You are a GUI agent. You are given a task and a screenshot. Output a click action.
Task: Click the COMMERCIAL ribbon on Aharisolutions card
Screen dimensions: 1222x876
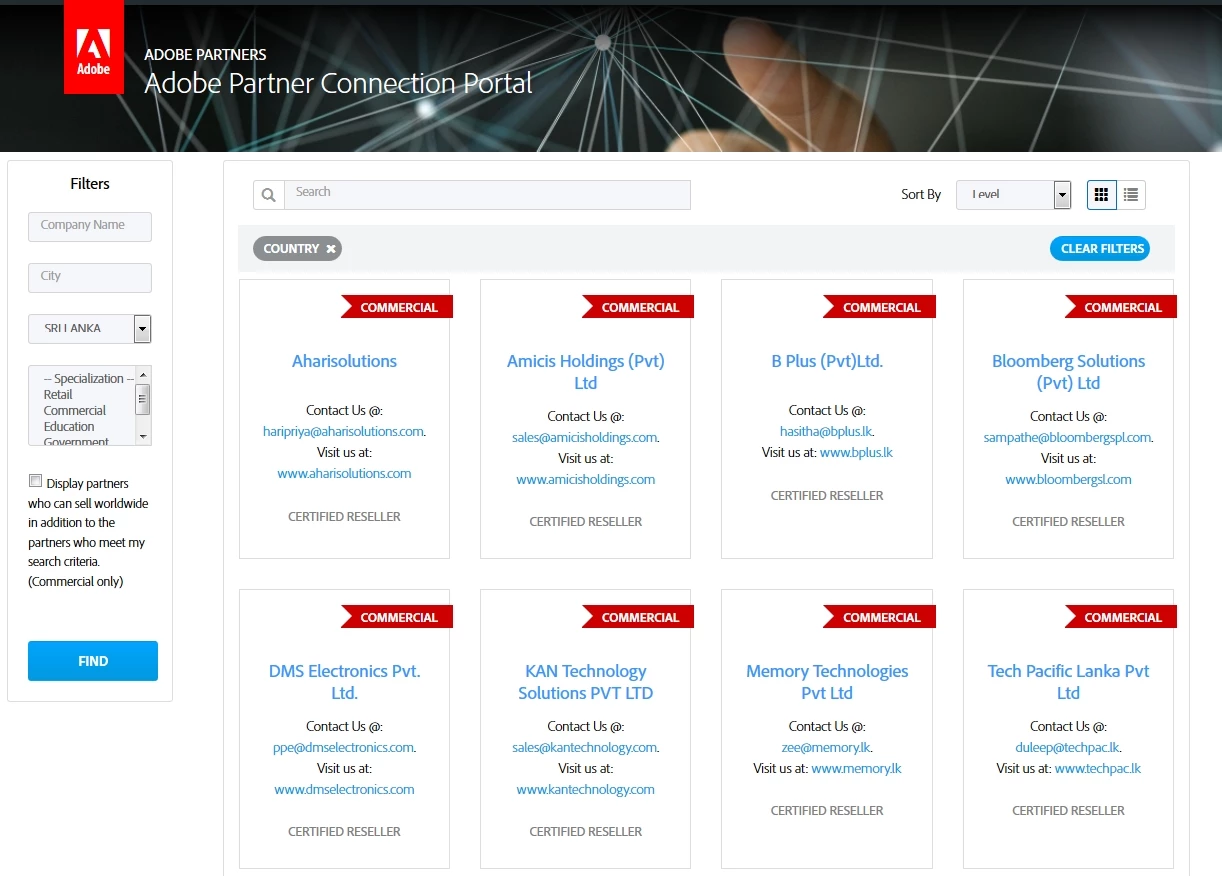pos(397,307)
